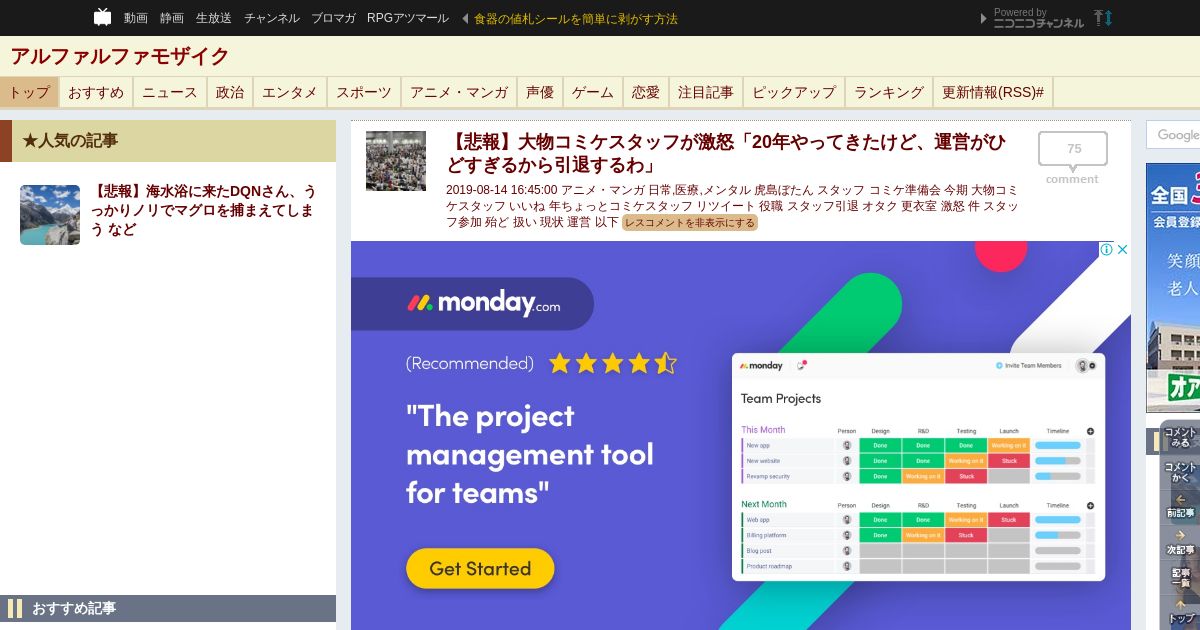1200x630 pixels.
Task: Click the Niconico TV logo icon
Action: tap(102, 17)
